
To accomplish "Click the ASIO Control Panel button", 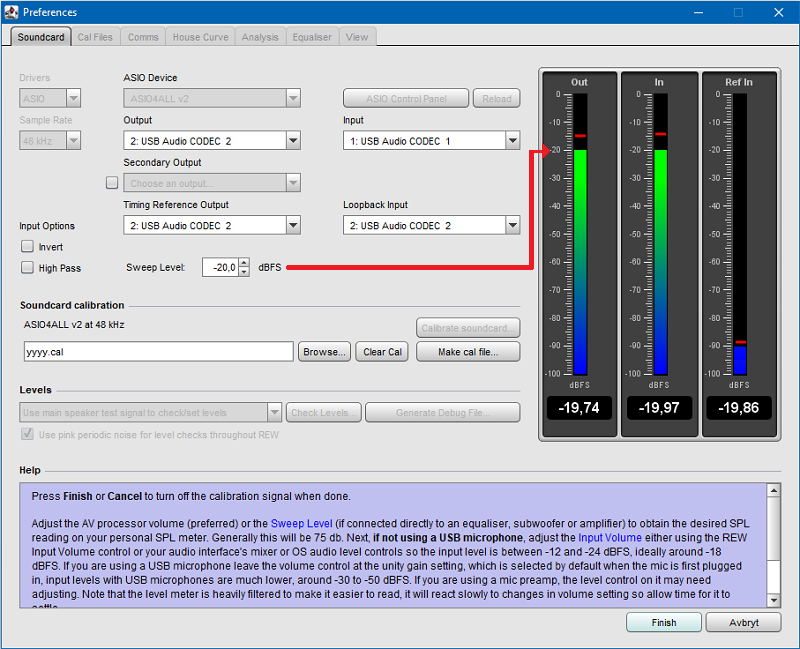I will 406,98.
